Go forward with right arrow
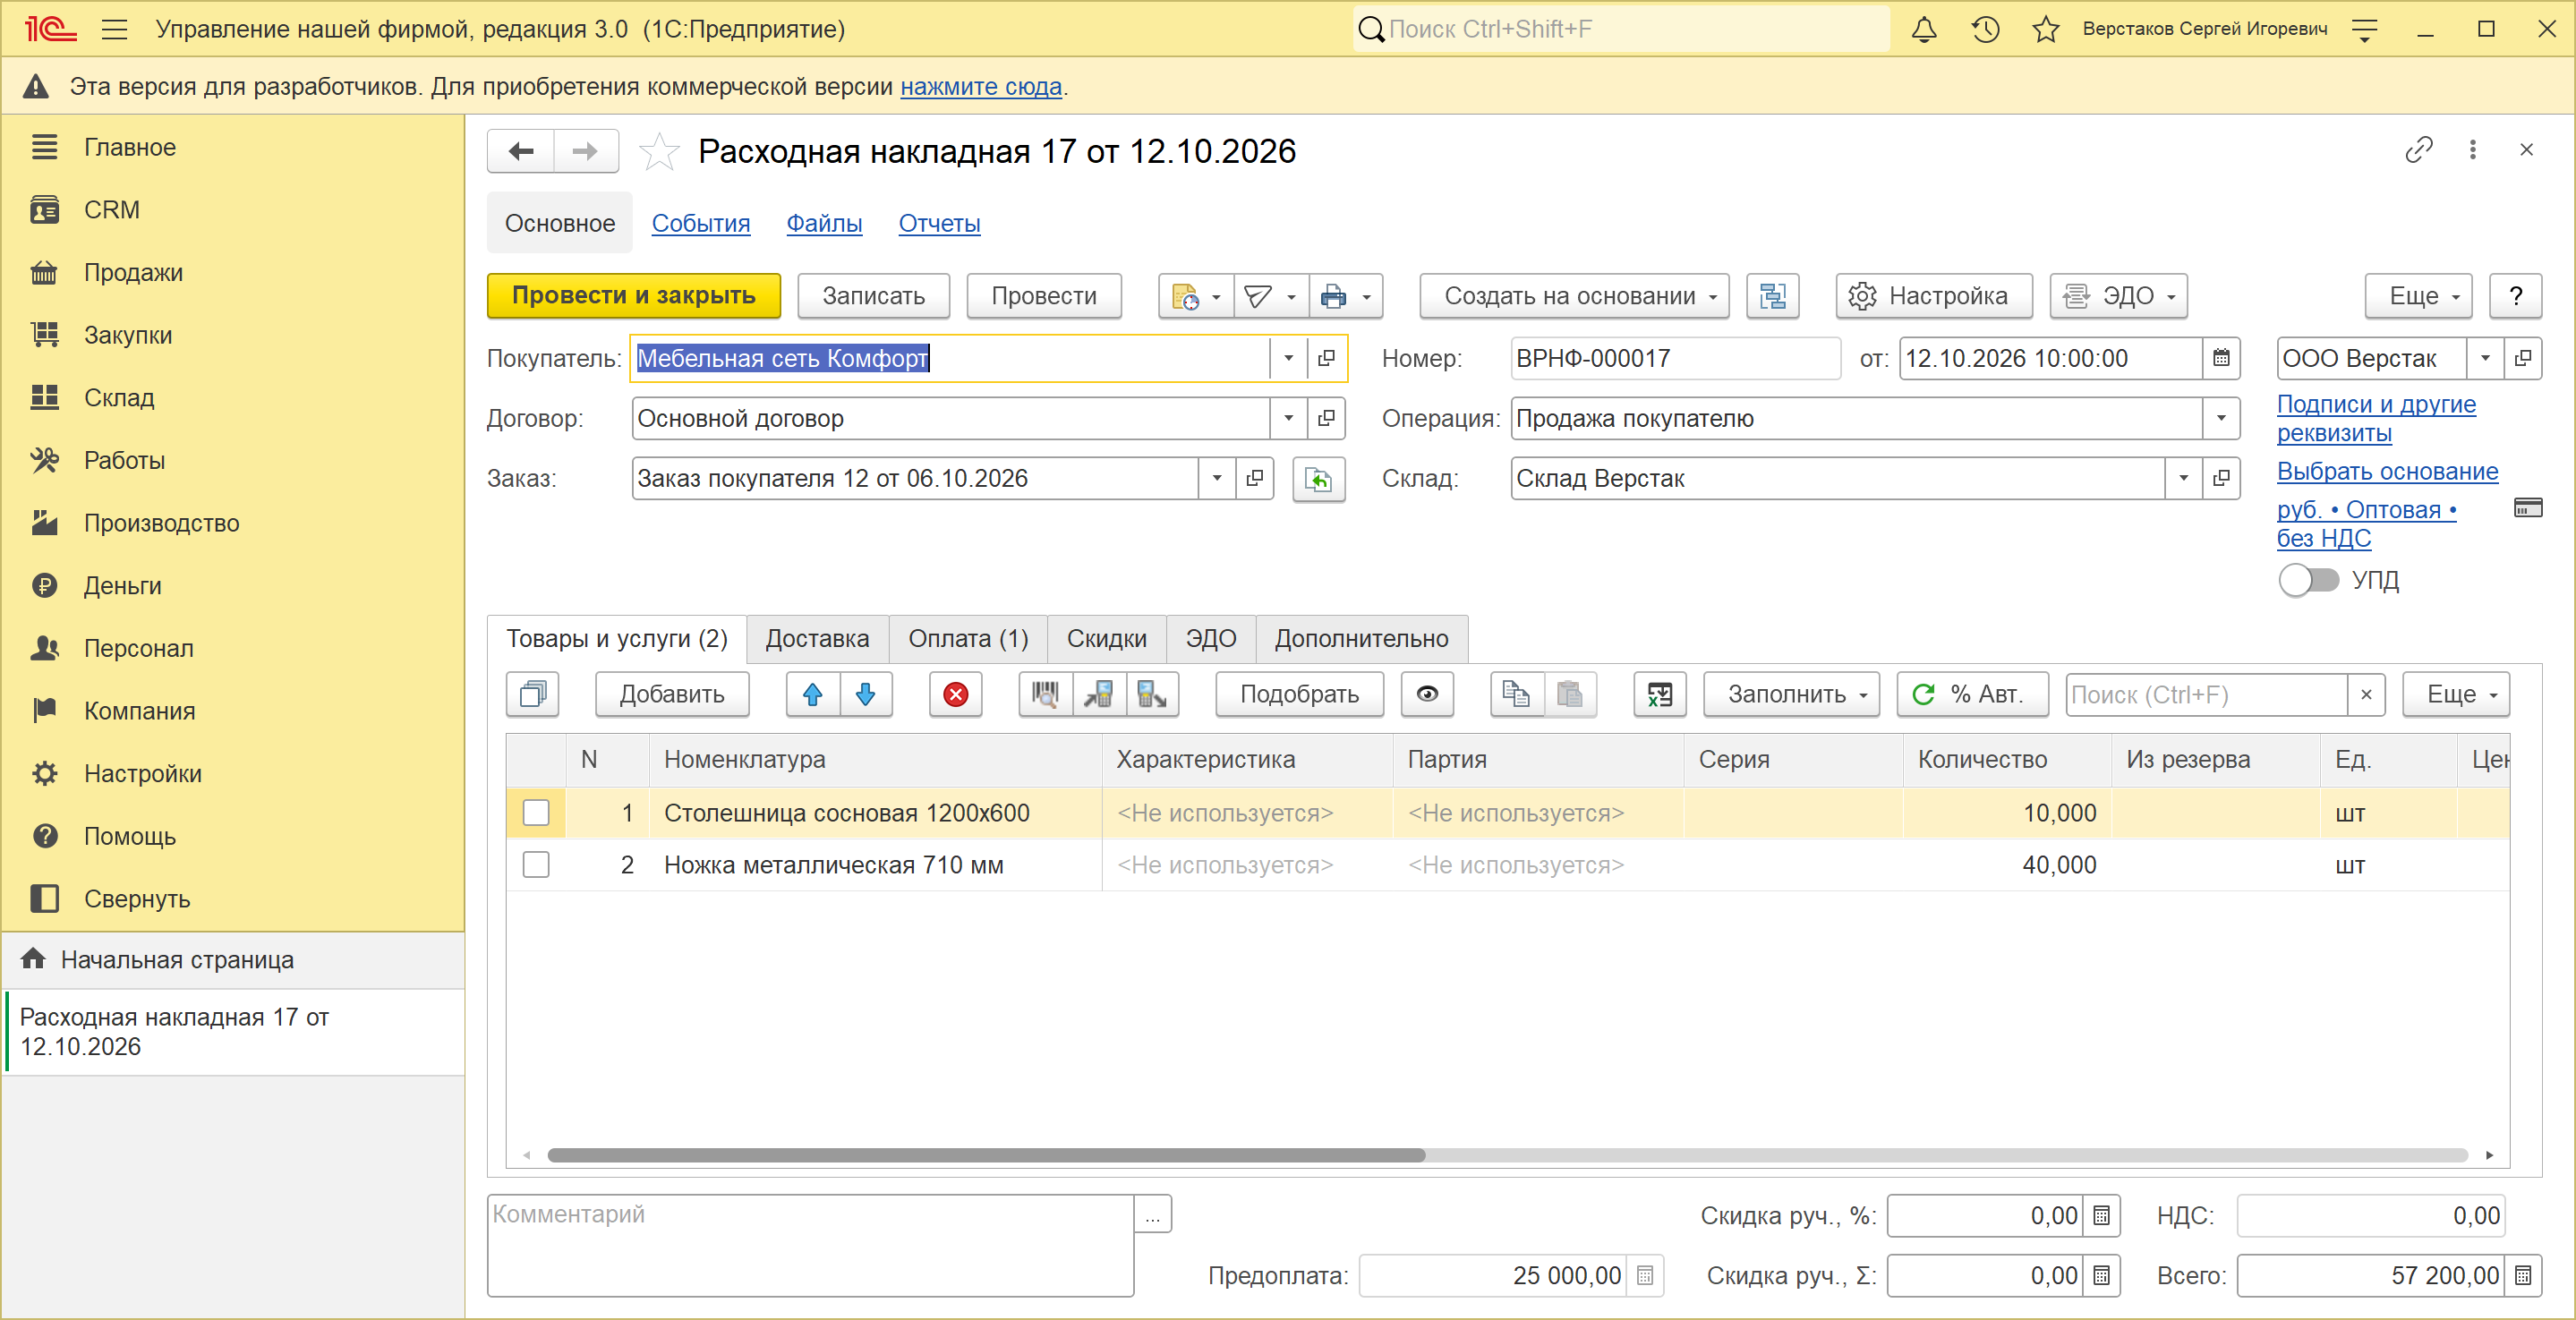This screenshot has width=2576, height=1320. click(x=585, y=151)
